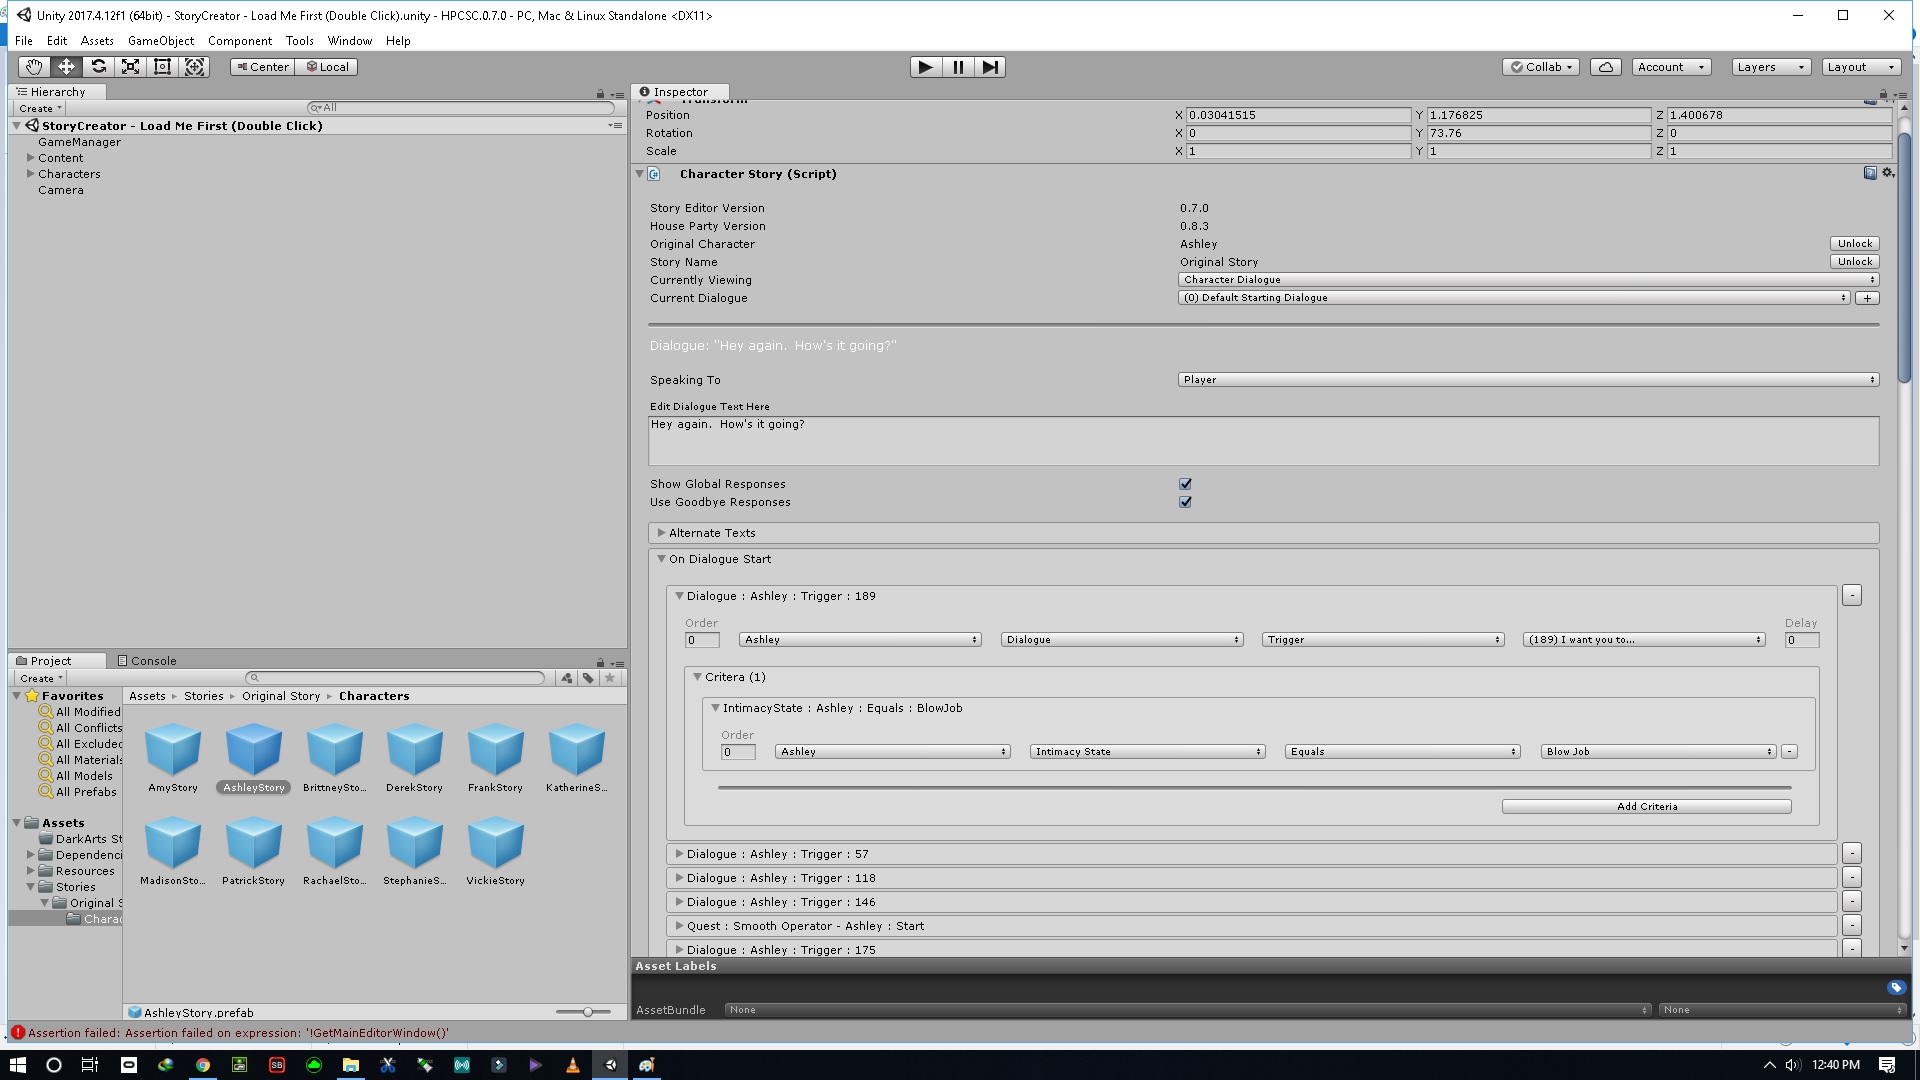
Task: Open the script help book icon
Action: coord(1870,174)
